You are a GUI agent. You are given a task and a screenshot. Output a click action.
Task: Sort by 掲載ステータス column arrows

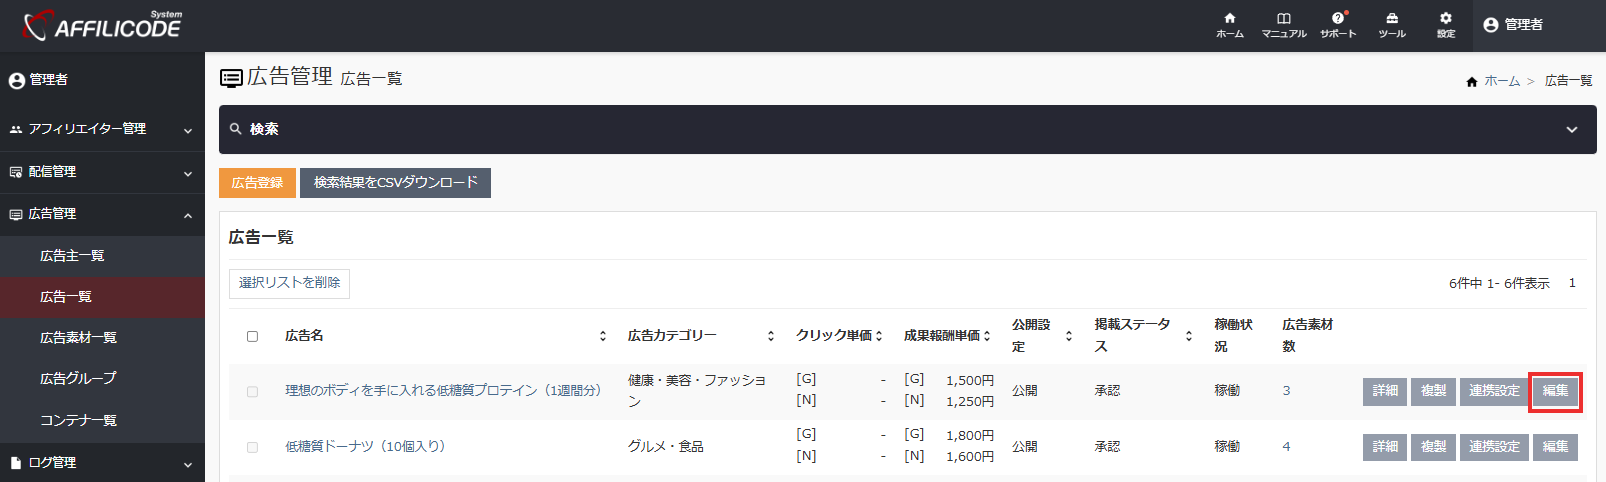(1188, 336)
